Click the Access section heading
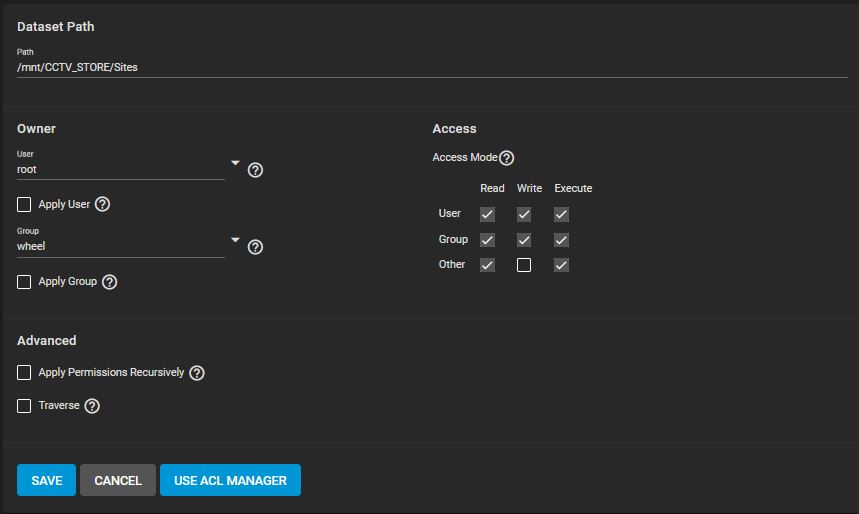 454,129
